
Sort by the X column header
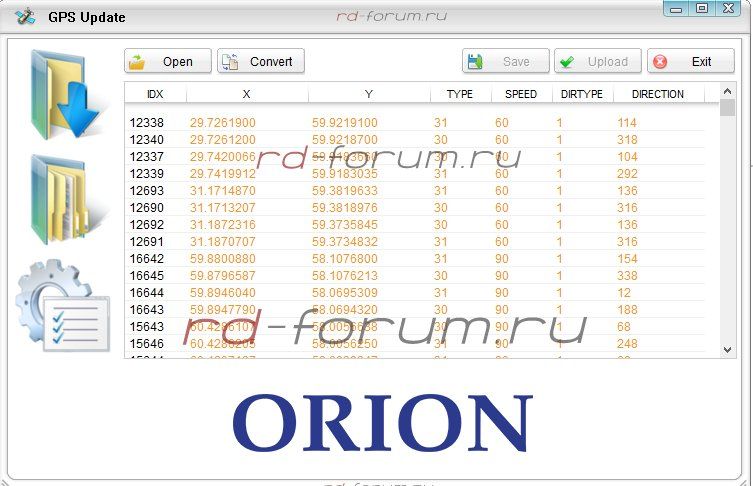[246, 94]
